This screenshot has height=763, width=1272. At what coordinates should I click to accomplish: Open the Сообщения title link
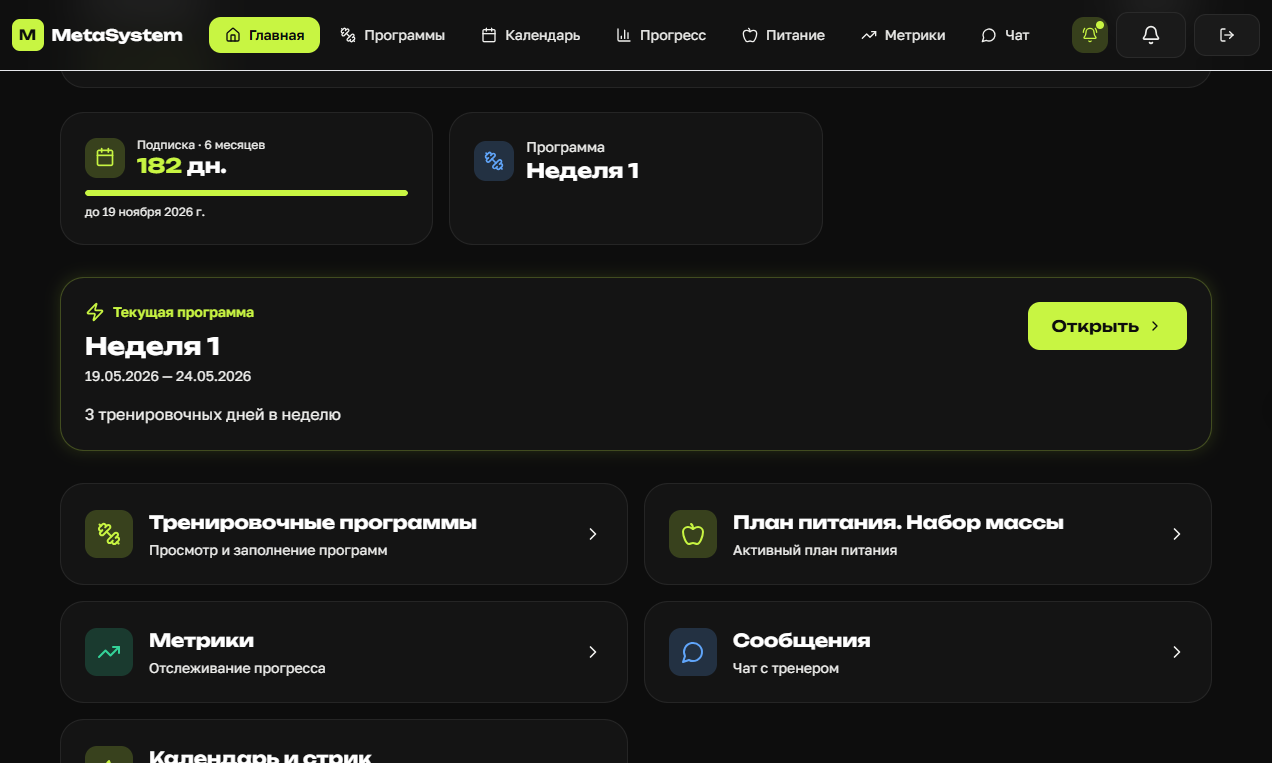[x=802, y=640]
